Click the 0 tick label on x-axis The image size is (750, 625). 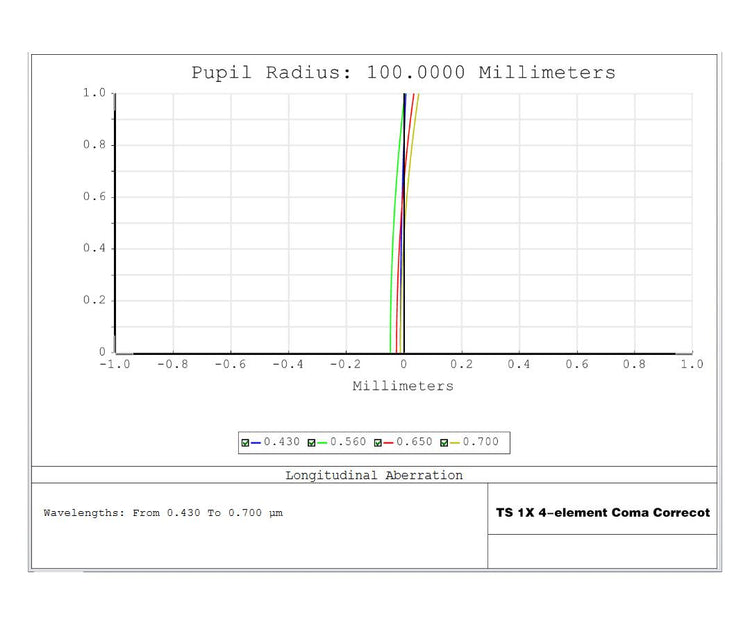403,364
